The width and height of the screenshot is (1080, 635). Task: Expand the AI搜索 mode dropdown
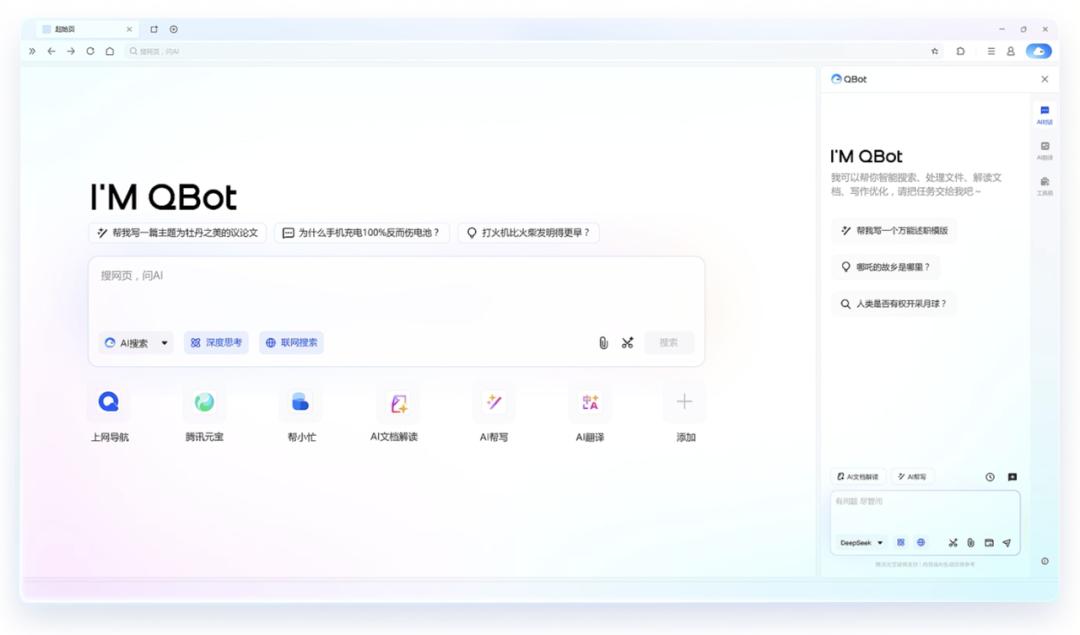tap(135, 342)
